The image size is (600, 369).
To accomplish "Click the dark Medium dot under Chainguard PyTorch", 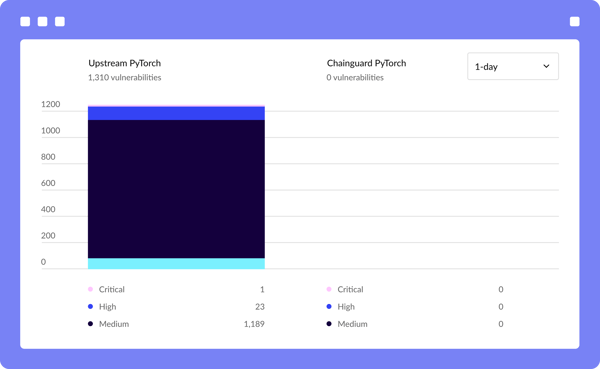I will coord(329,323).
